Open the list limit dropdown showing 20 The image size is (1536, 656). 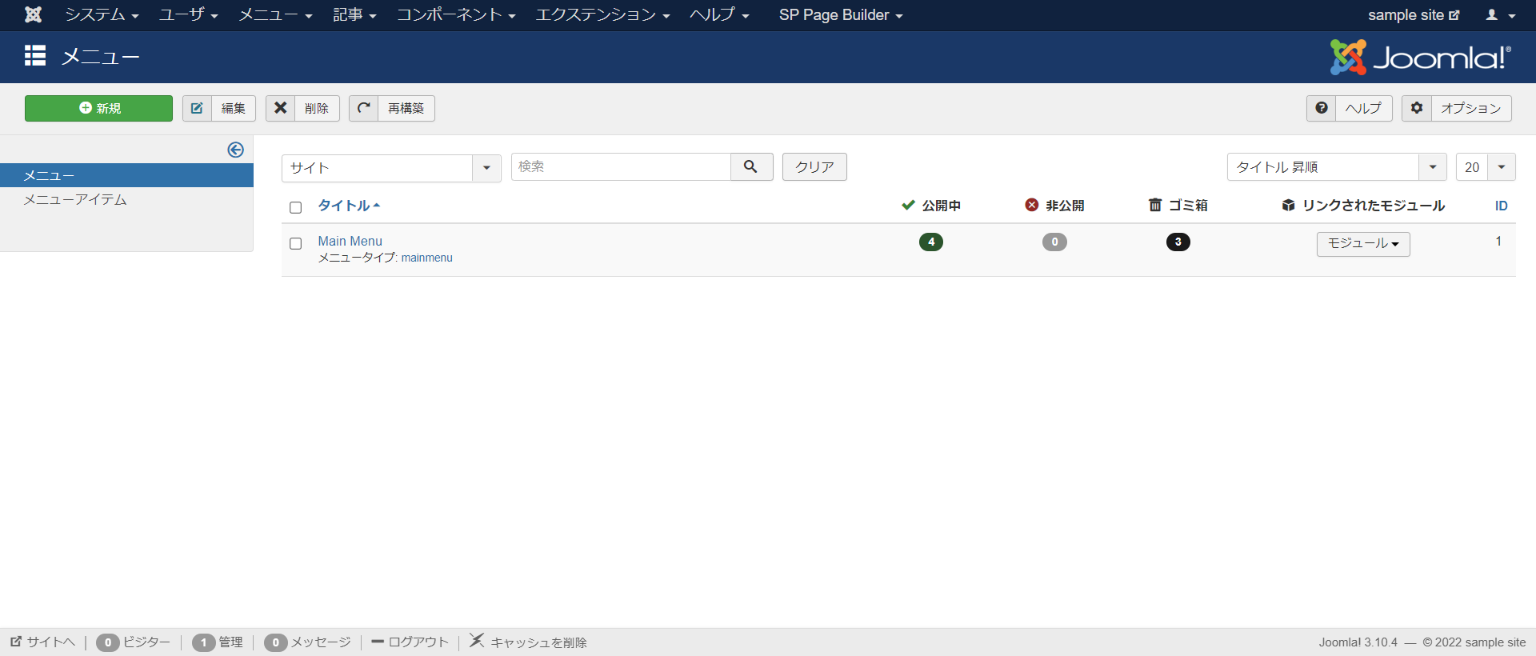click(x=1485, y=168)
